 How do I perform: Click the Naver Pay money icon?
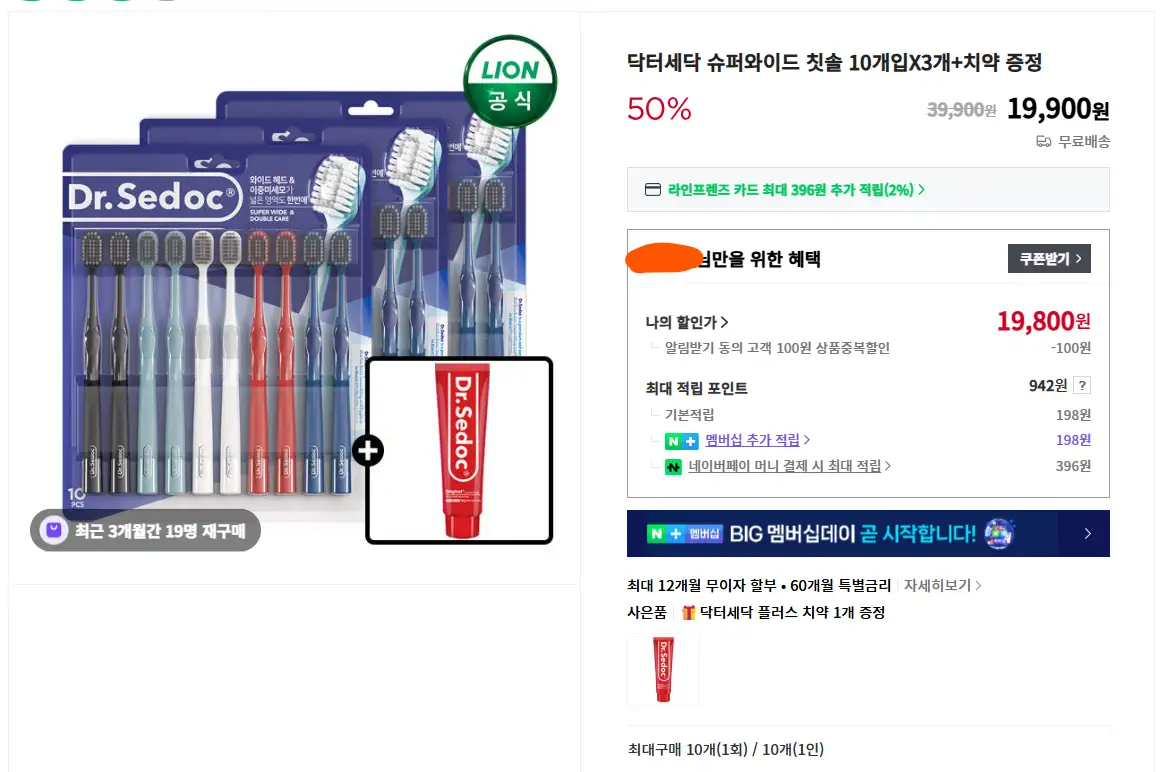click(x=673, y=467)
